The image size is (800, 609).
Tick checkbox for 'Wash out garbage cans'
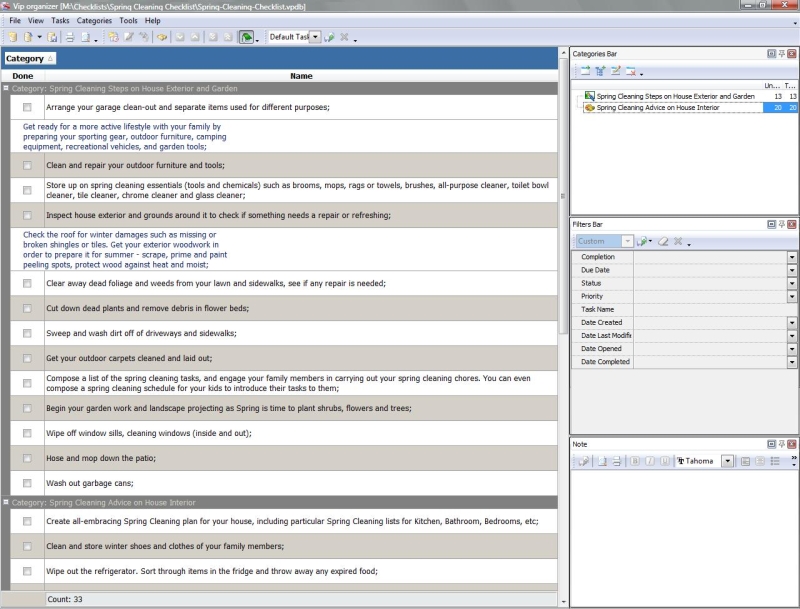pyautogui.click(x=27, y=482)
